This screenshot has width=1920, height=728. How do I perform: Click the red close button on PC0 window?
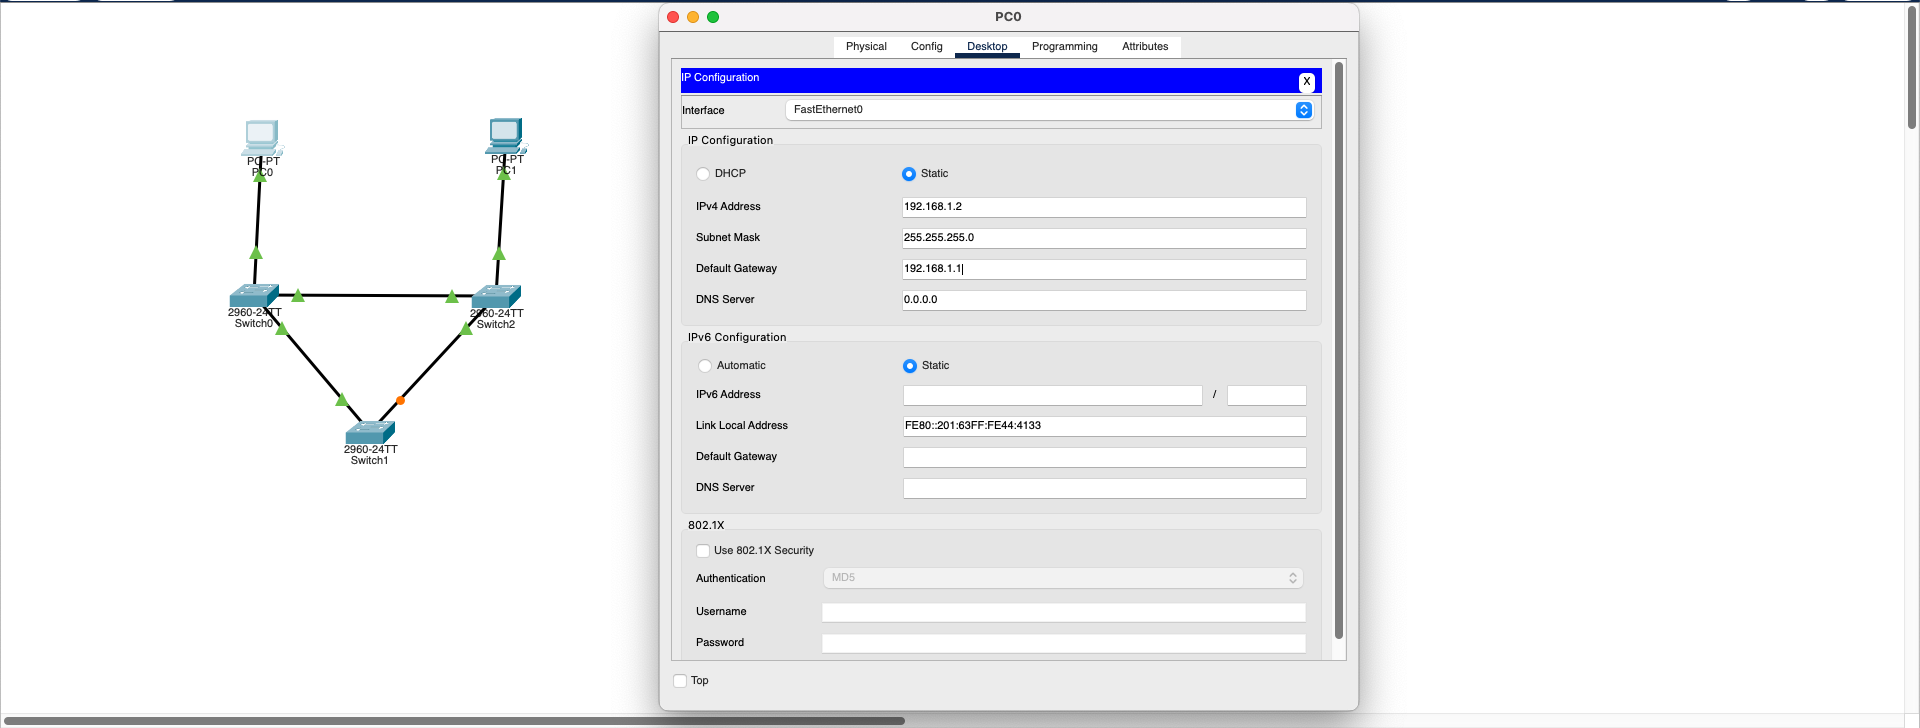click(x=673, y=17)
